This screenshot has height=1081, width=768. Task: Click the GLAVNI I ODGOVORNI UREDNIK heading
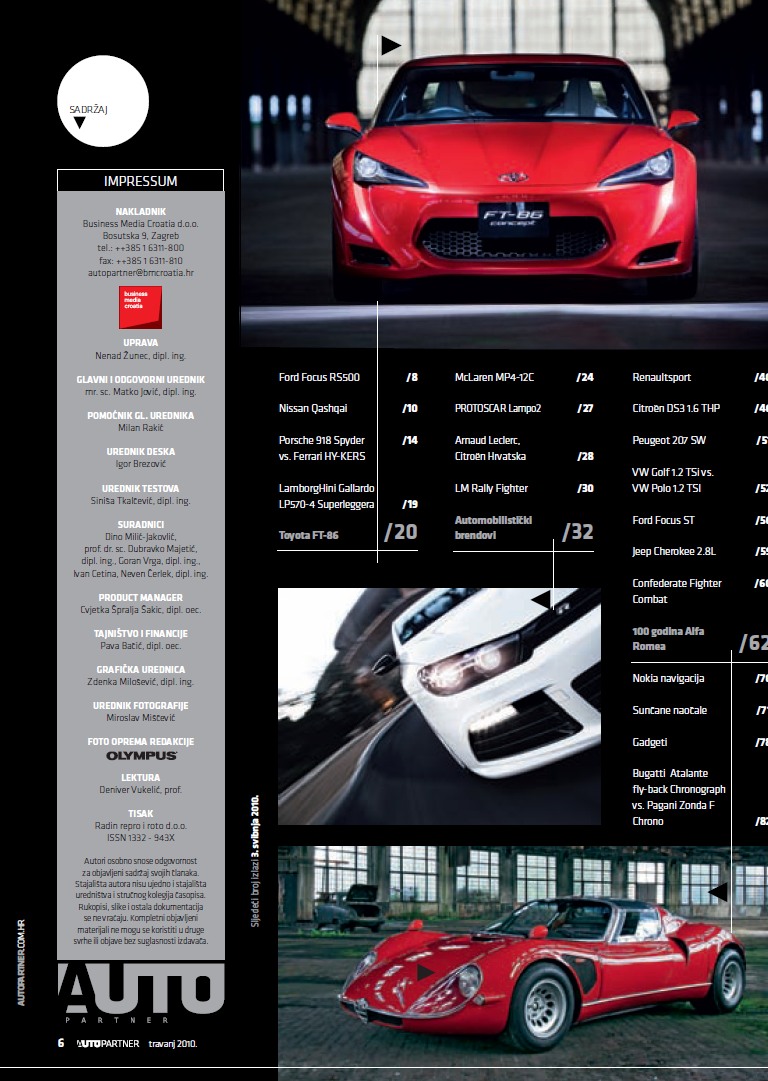point(141,380)
